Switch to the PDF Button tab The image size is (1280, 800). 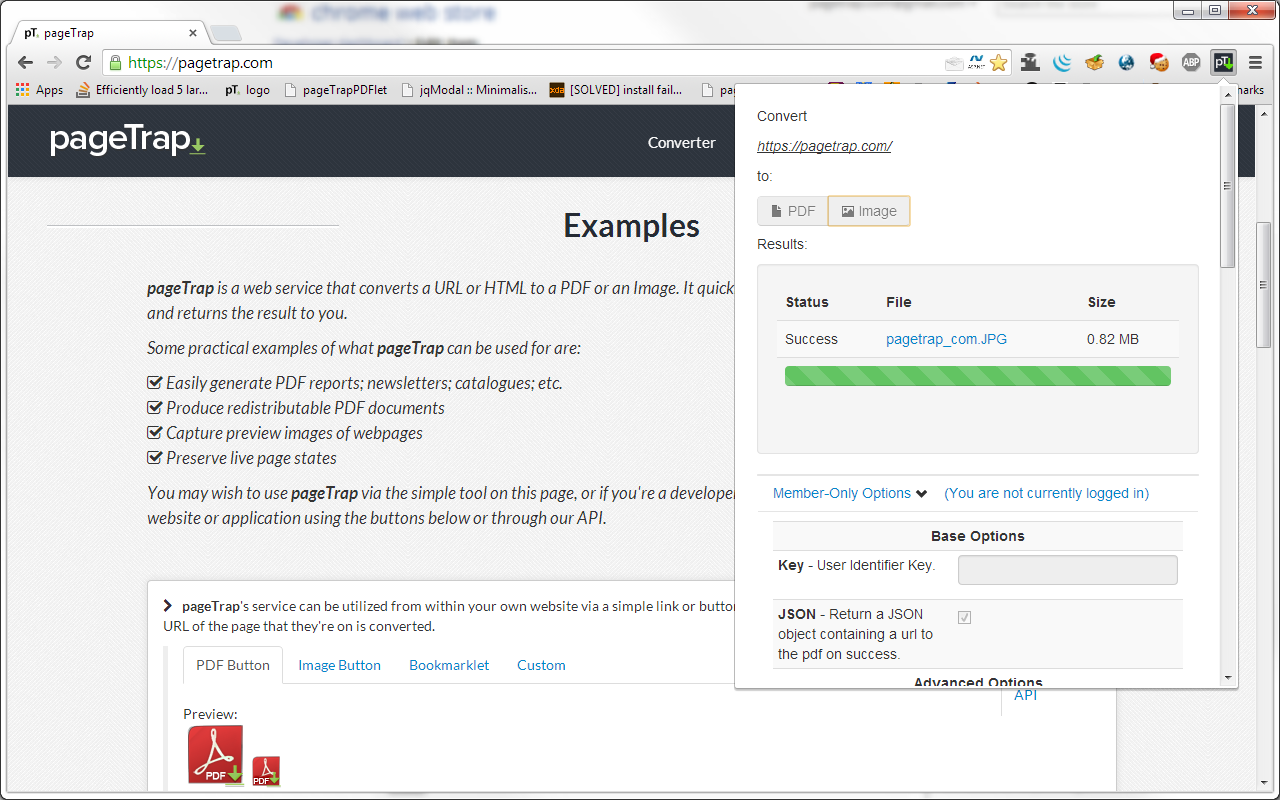point(233,665)
